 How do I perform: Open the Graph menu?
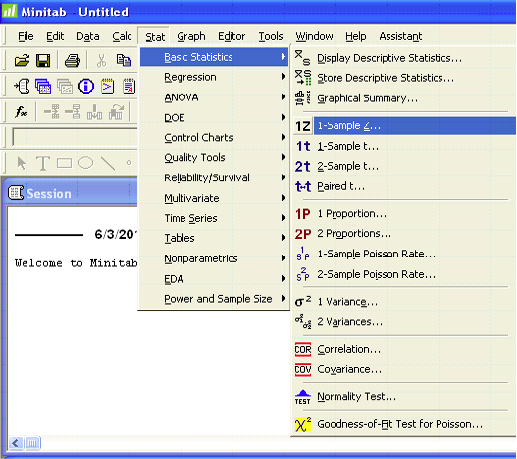click(191, 36)
